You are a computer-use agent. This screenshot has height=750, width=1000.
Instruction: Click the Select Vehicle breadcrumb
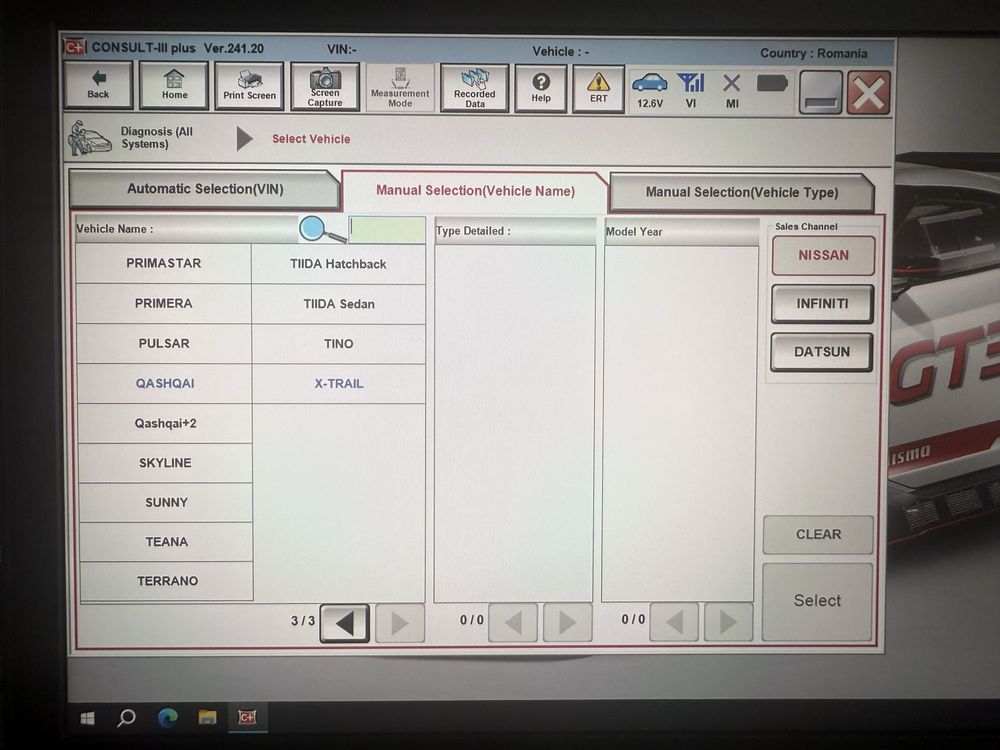[311, 139]
